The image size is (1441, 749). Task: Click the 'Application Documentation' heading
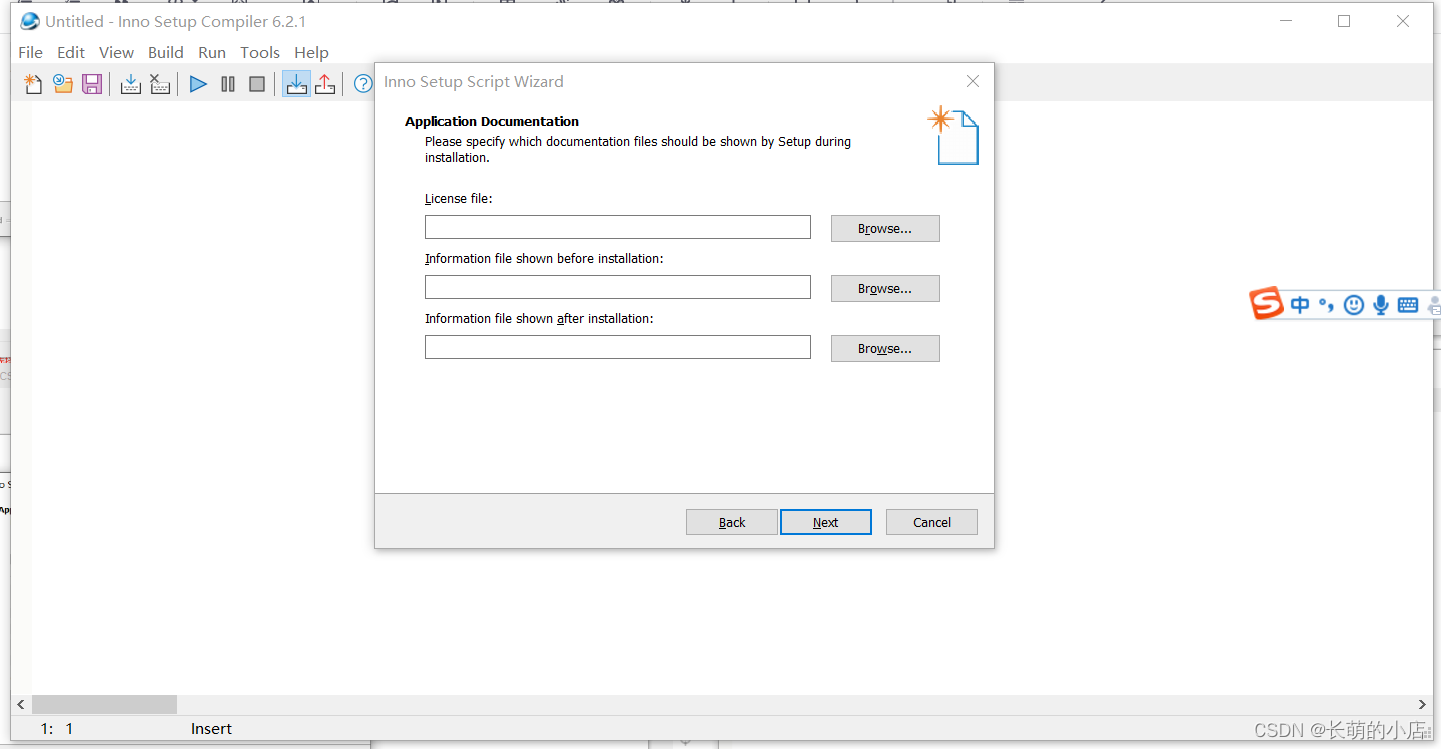pyautogui.click(x=492, y=121)
